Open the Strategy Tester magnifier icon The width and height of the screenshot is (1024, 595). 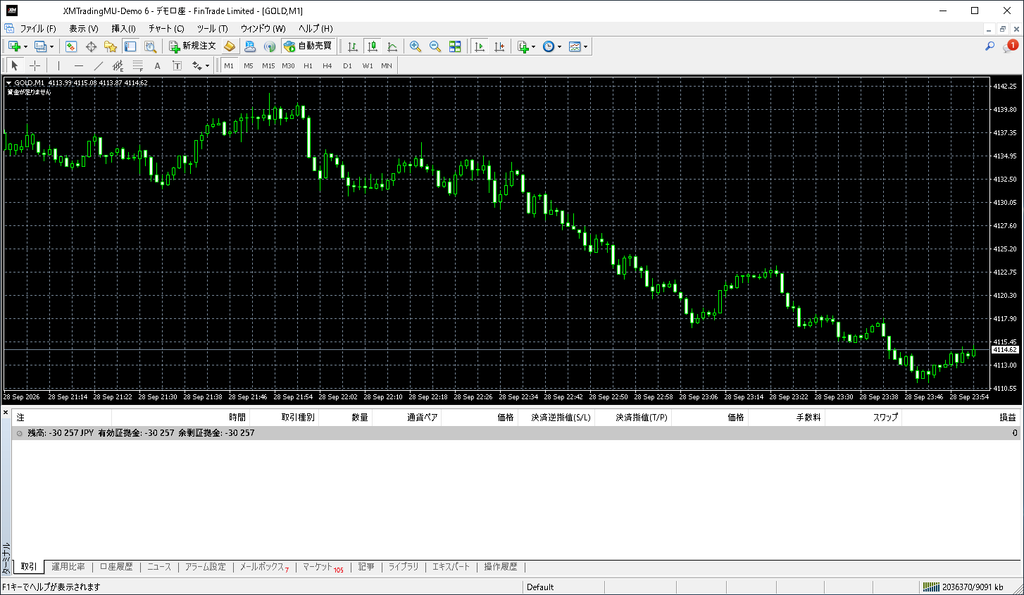click(x=150, y=46)
